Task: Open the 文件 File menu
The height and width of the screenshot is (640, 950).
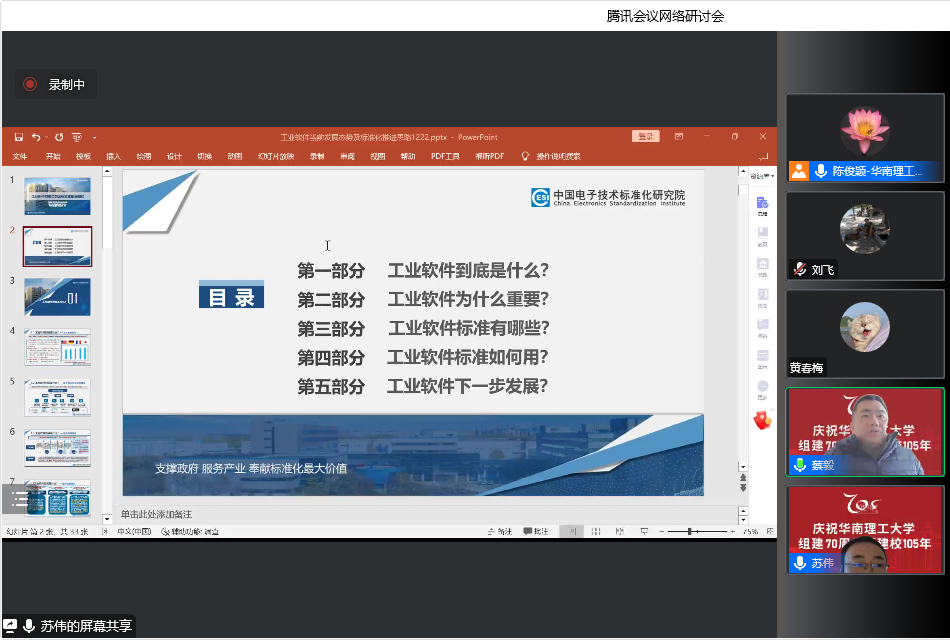Action: (20, 156)
